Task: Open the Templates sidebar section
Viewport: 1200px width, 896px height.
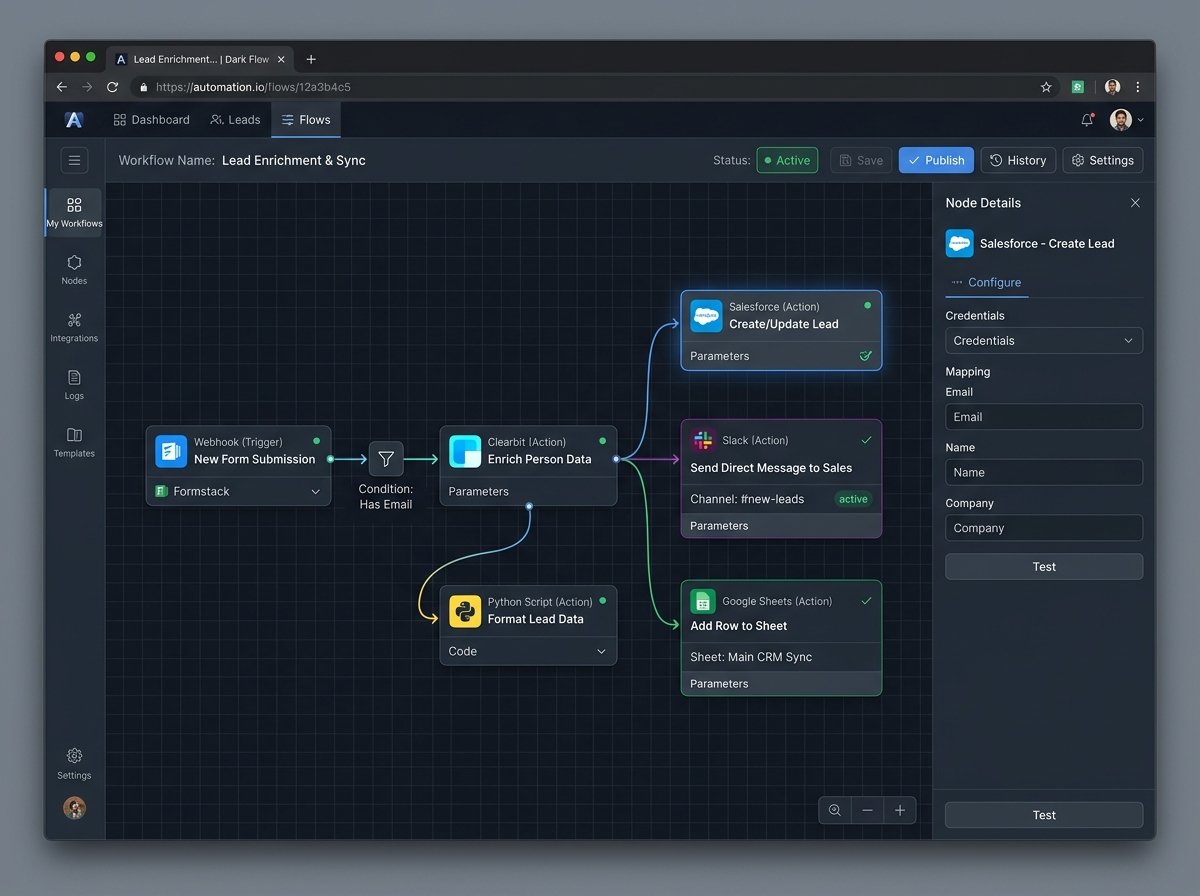Action: pyautogui.click(x=74, y=442)
